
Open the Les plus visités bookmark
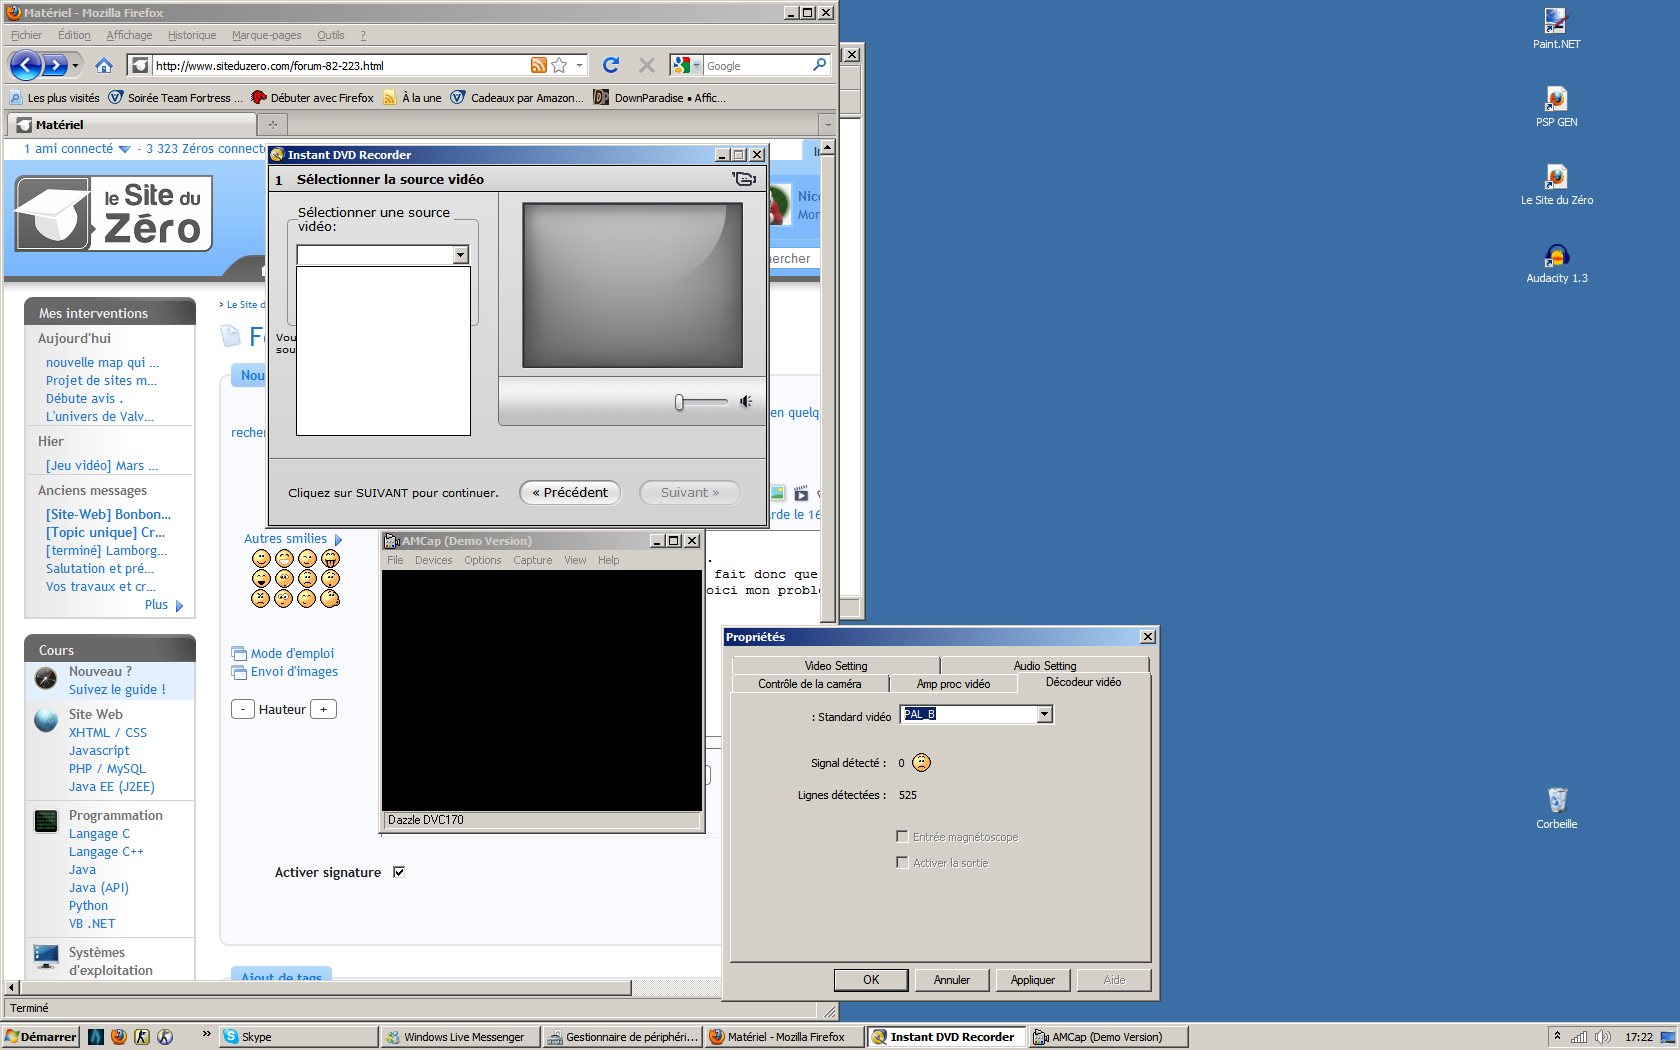point(55,98)
